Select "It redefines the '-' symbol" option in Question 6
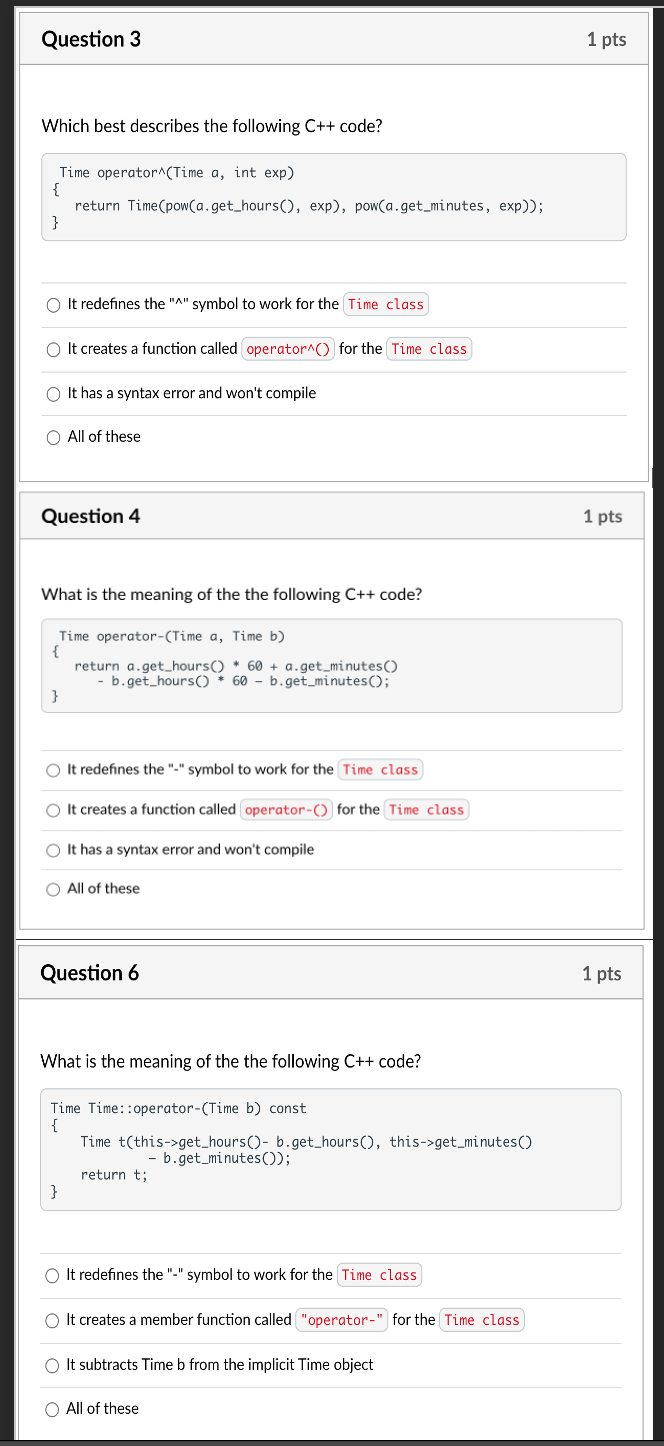The image size is (664, 1446). (51, 1275)
